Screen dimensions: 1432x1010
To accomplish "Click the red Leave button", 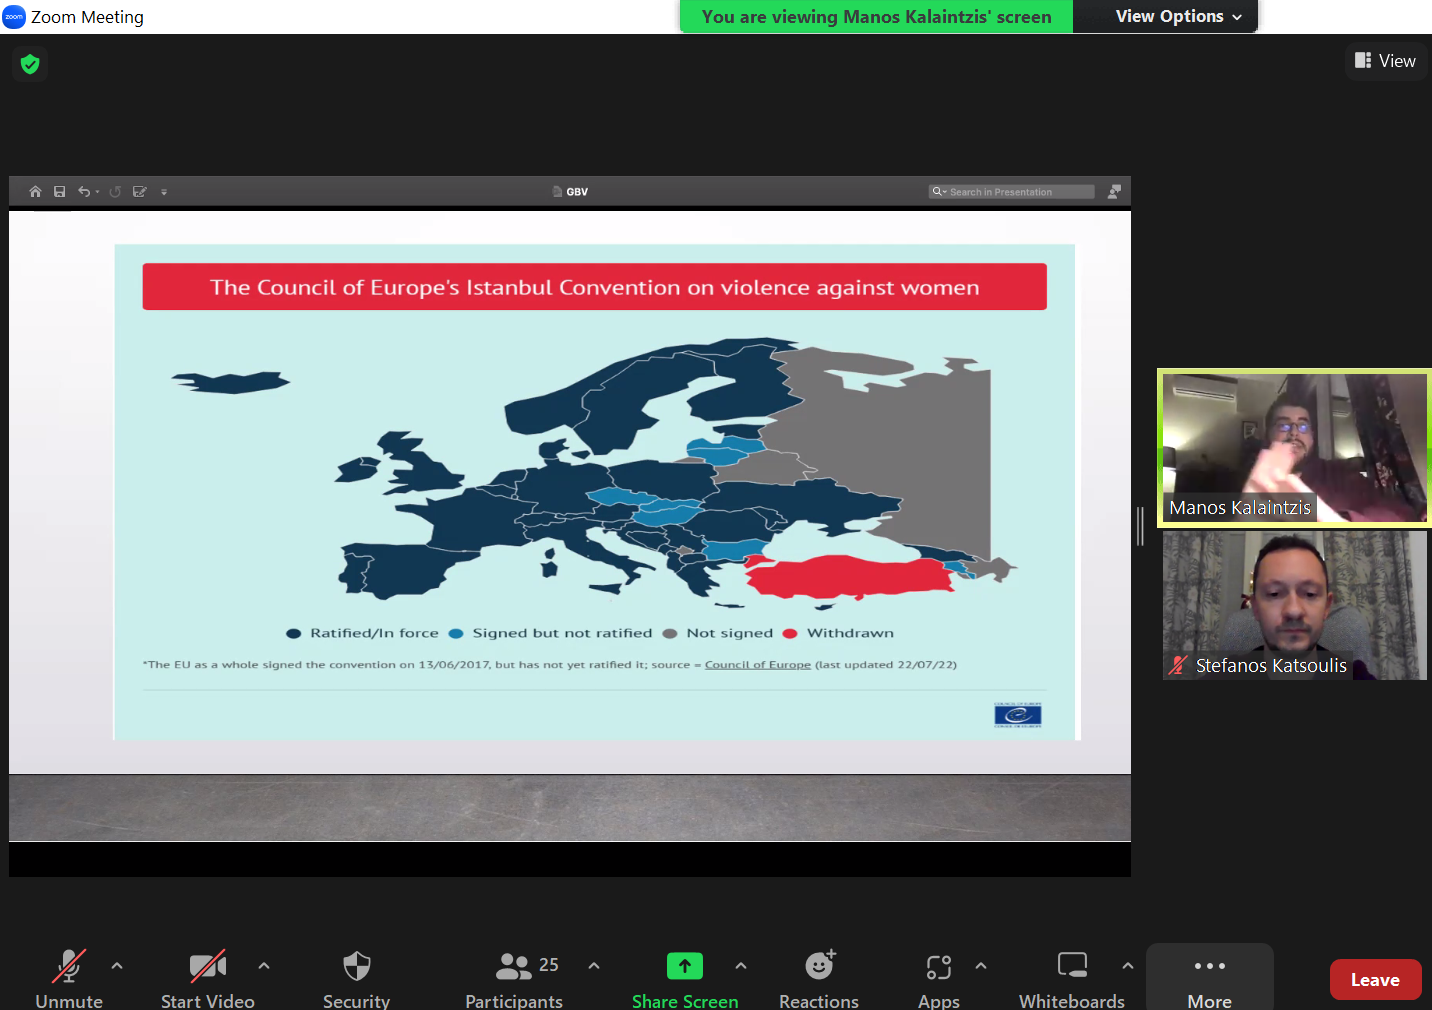I will [x=1375, y=980].
